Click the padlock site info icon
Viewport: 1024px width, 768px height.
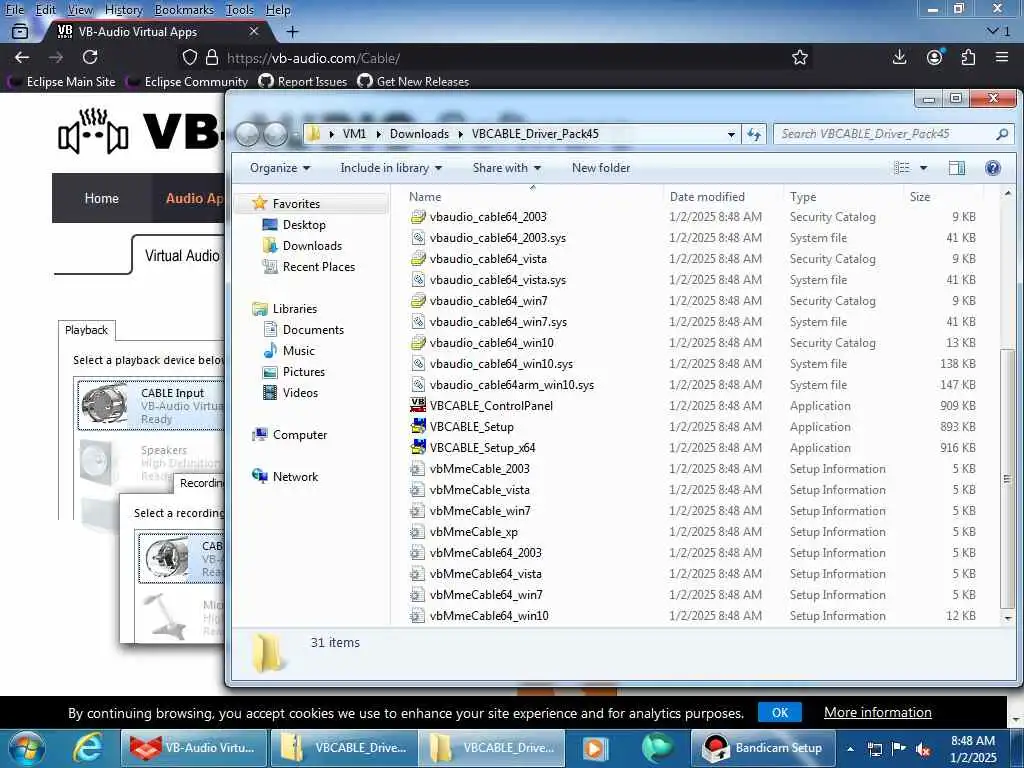click(212, 57)
